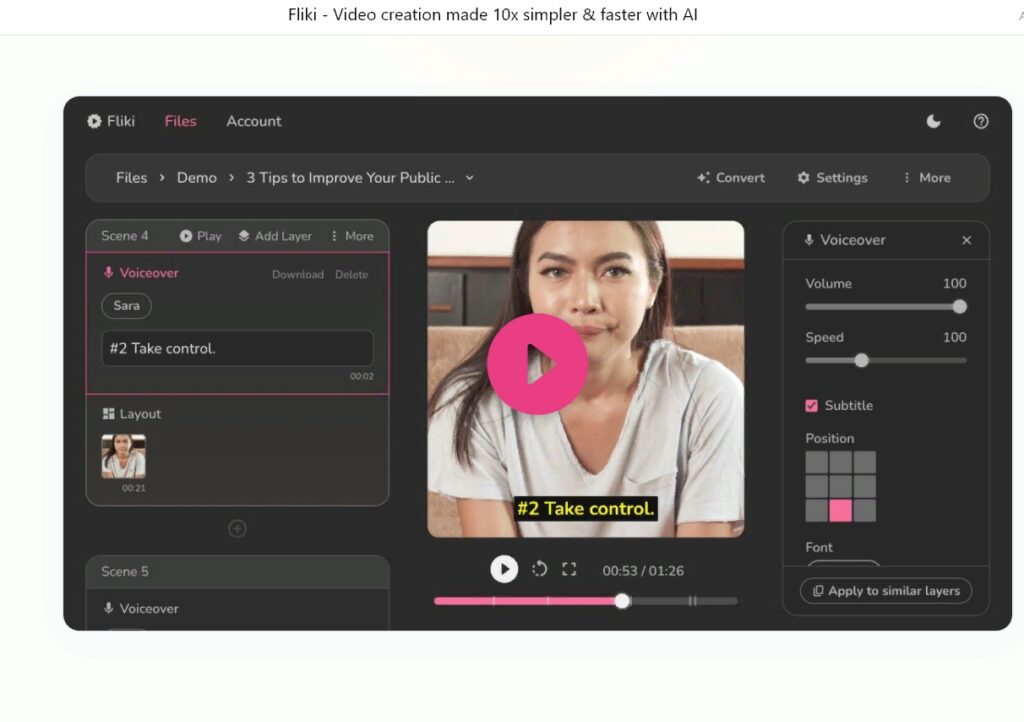Click the Volume slider handle
The image size is (1024, 722).
(960, 307)
